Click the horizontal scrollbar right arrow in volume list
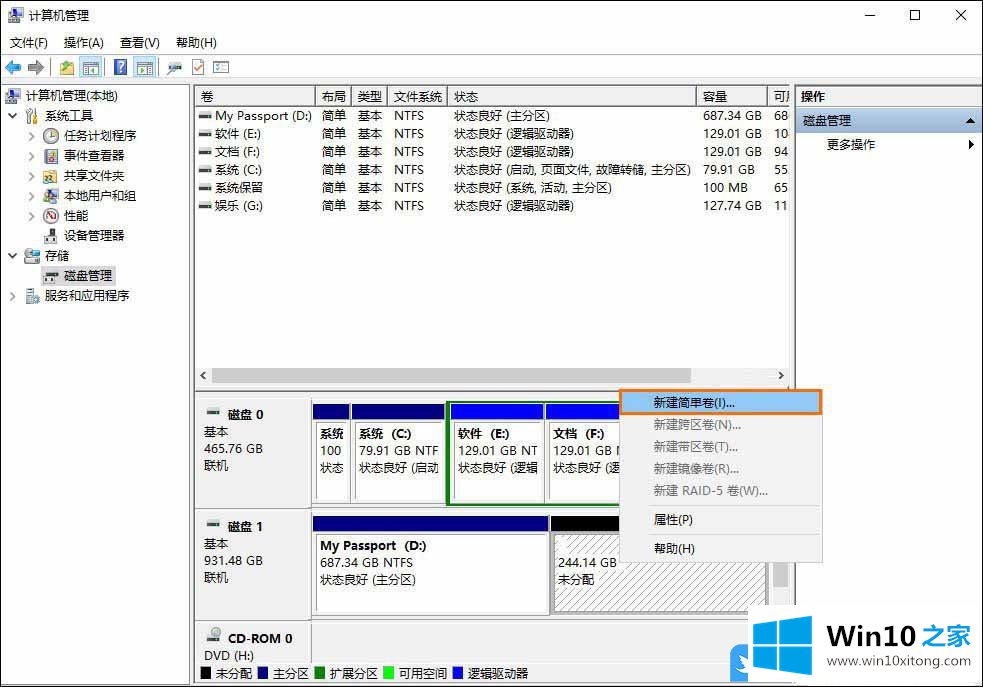Image resolution: width=983 pixels, height=687 pixels. pyautogui.click(x=781, y=376)
